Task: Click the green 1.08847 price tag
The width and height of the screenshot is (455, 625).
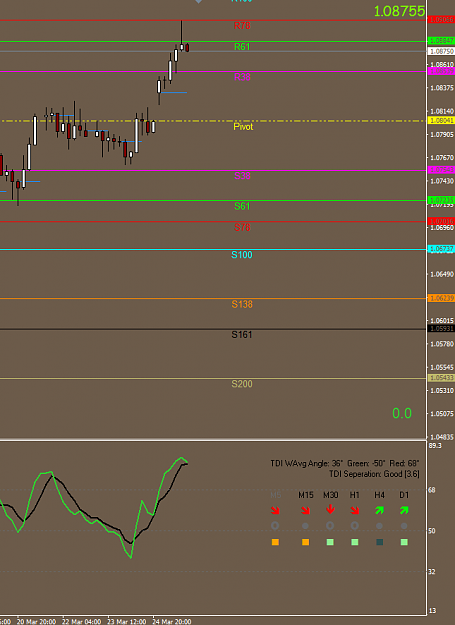Action: coord(441,41)
